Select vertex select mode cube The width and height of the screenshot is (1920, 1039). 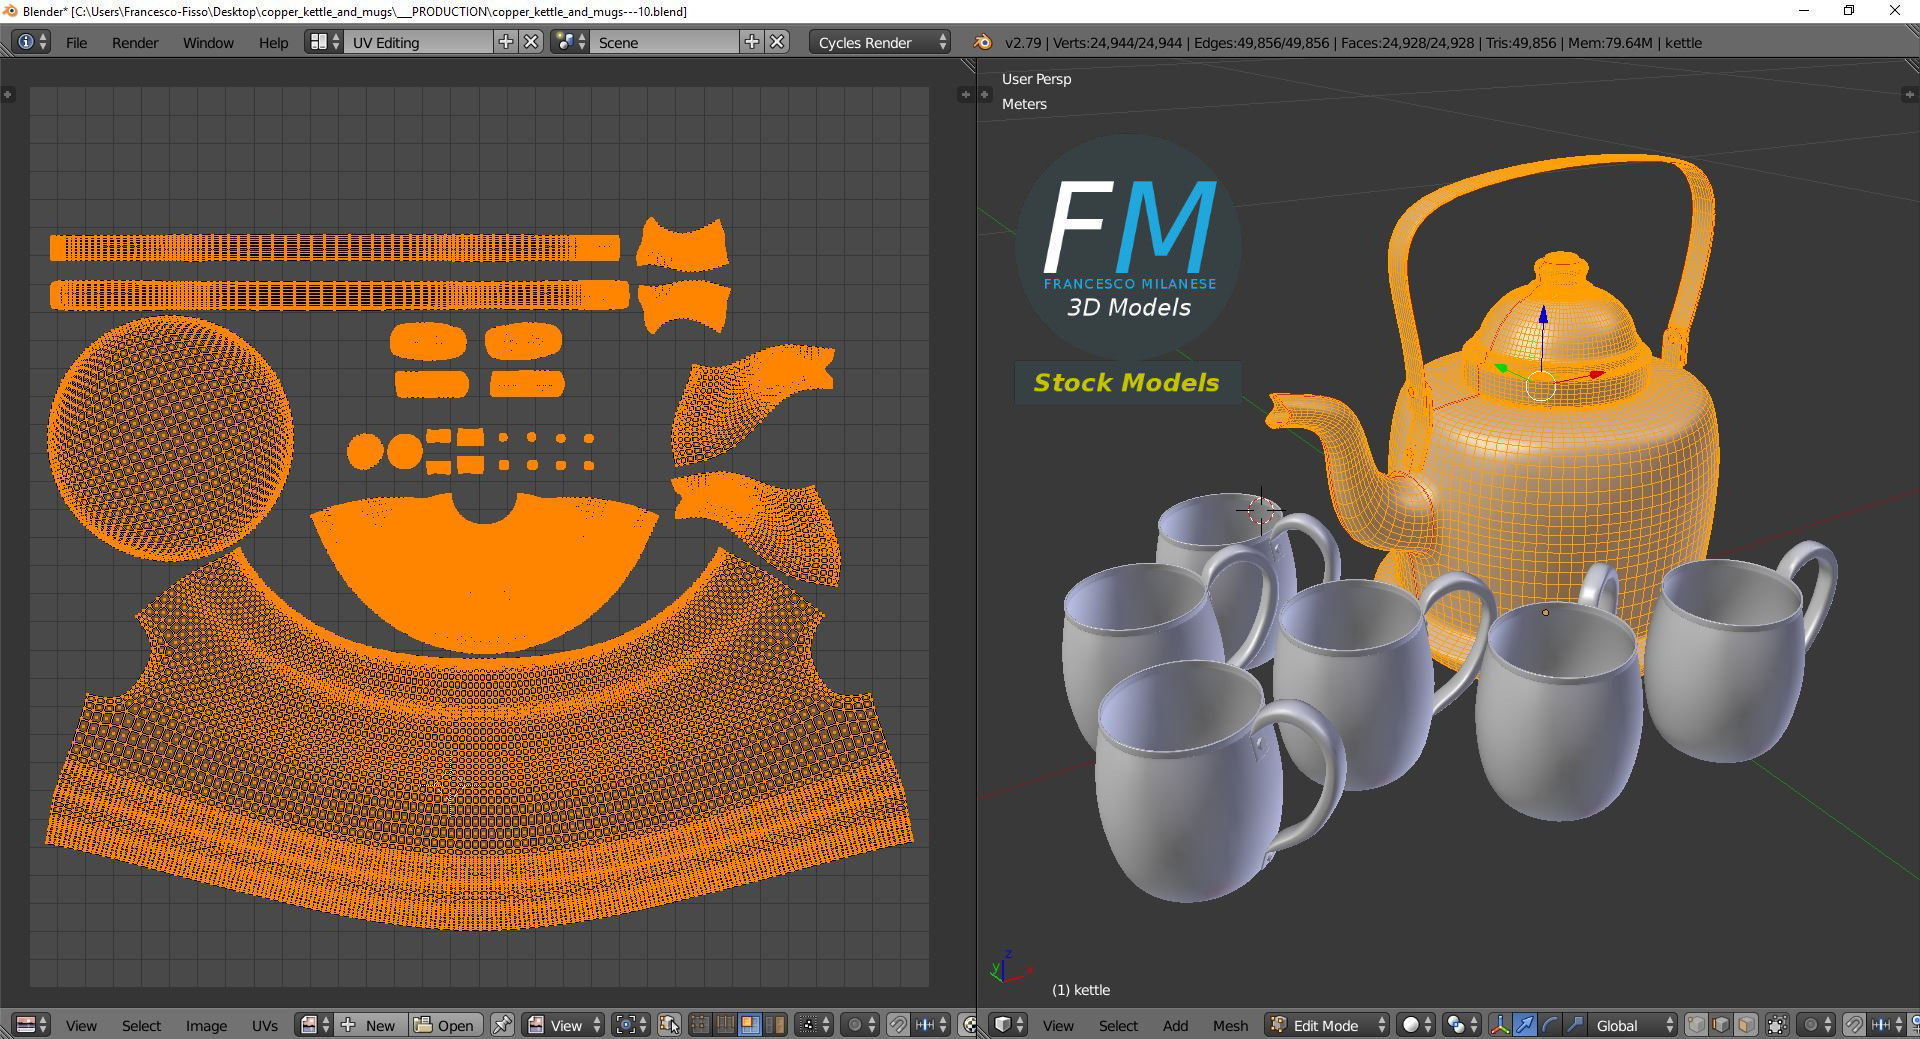[1696, 1025]
